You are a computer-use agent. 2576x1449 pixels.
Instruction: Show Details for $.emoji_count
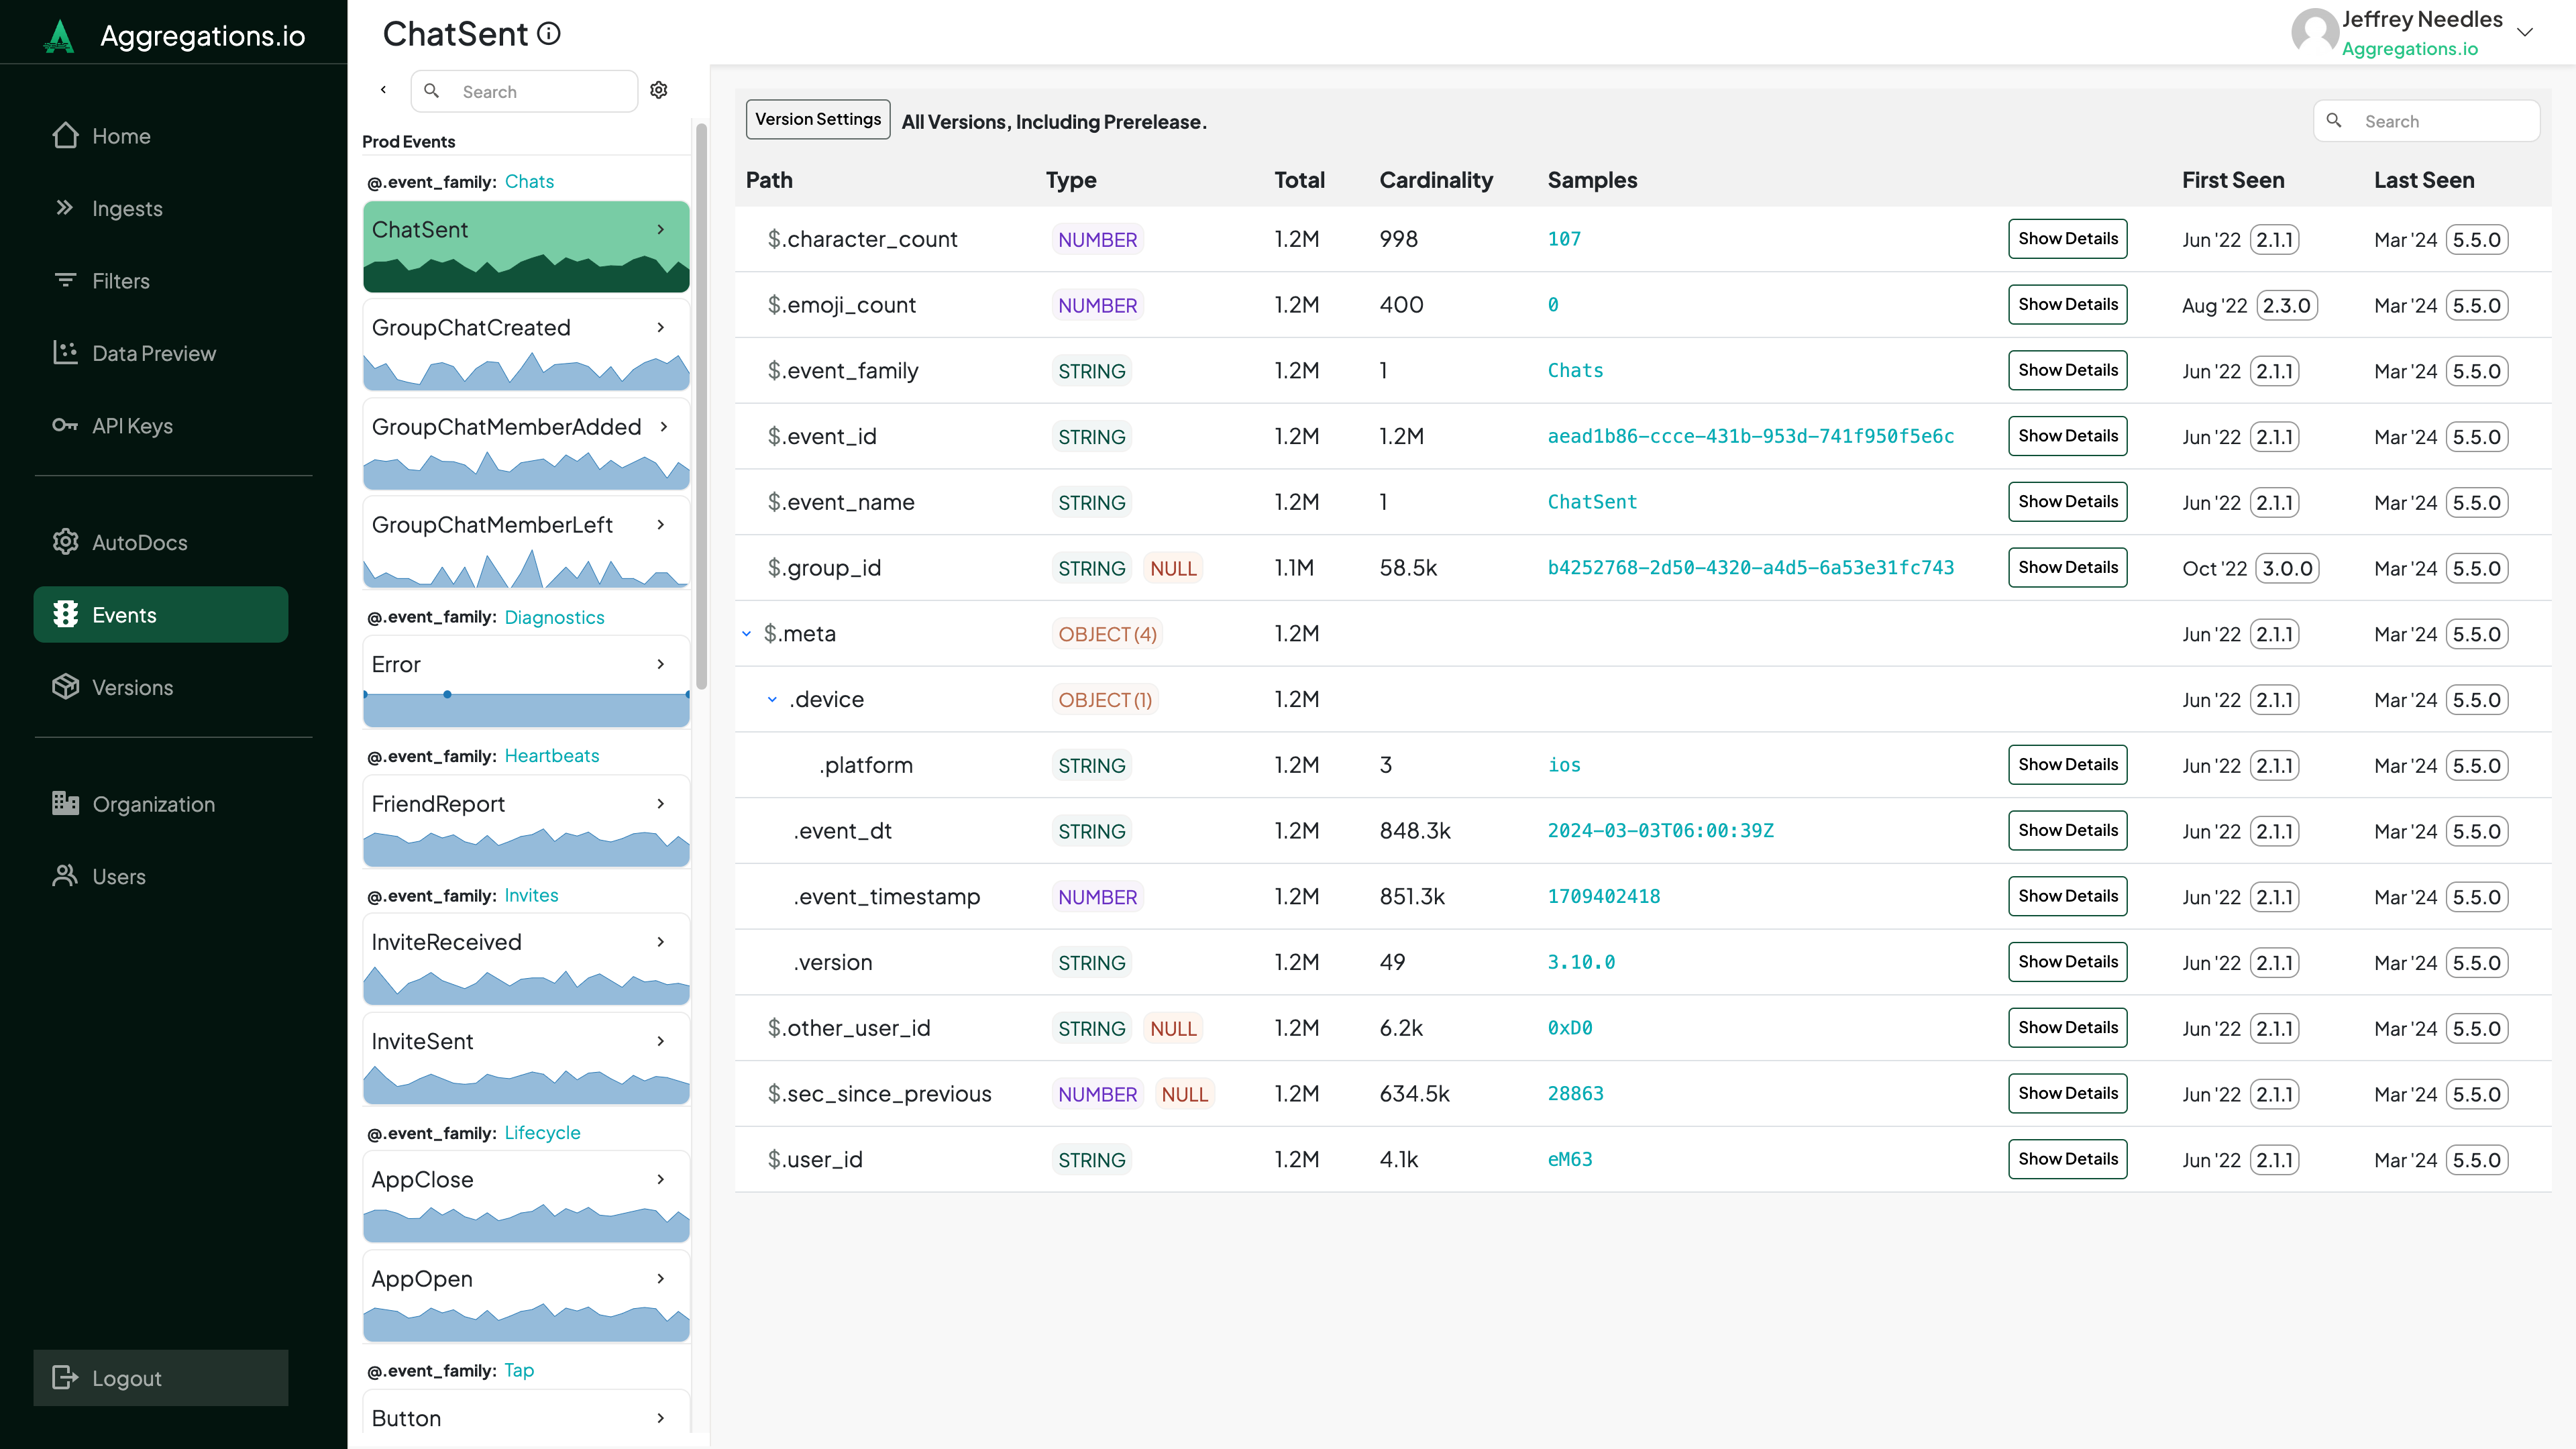click(2067, 304)
